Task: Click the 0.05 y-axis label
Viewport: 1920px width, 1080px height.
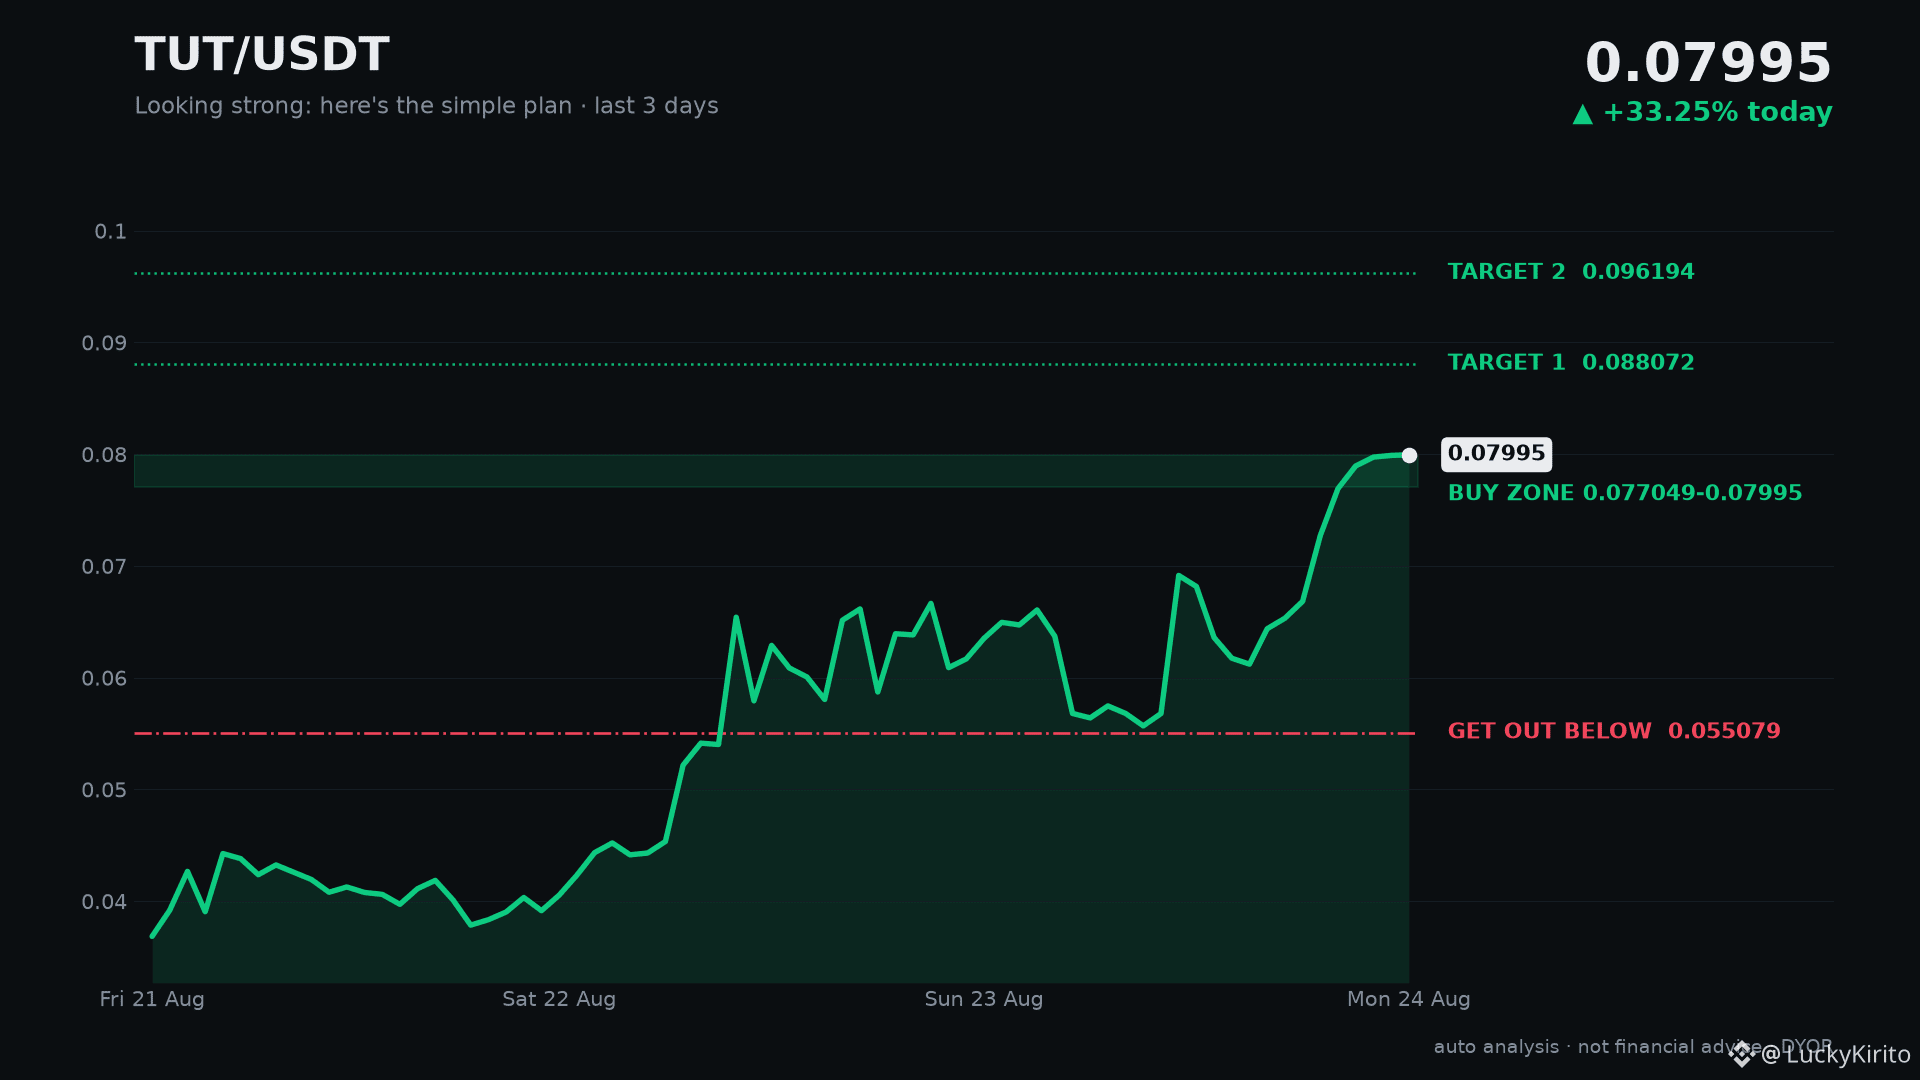Action: [x=104, y=791]
